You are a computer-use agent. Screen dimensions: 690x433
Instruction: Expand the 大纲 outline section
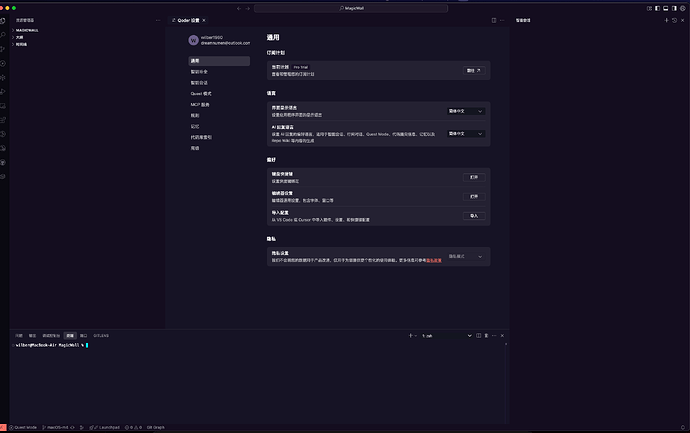click(18, 37)
